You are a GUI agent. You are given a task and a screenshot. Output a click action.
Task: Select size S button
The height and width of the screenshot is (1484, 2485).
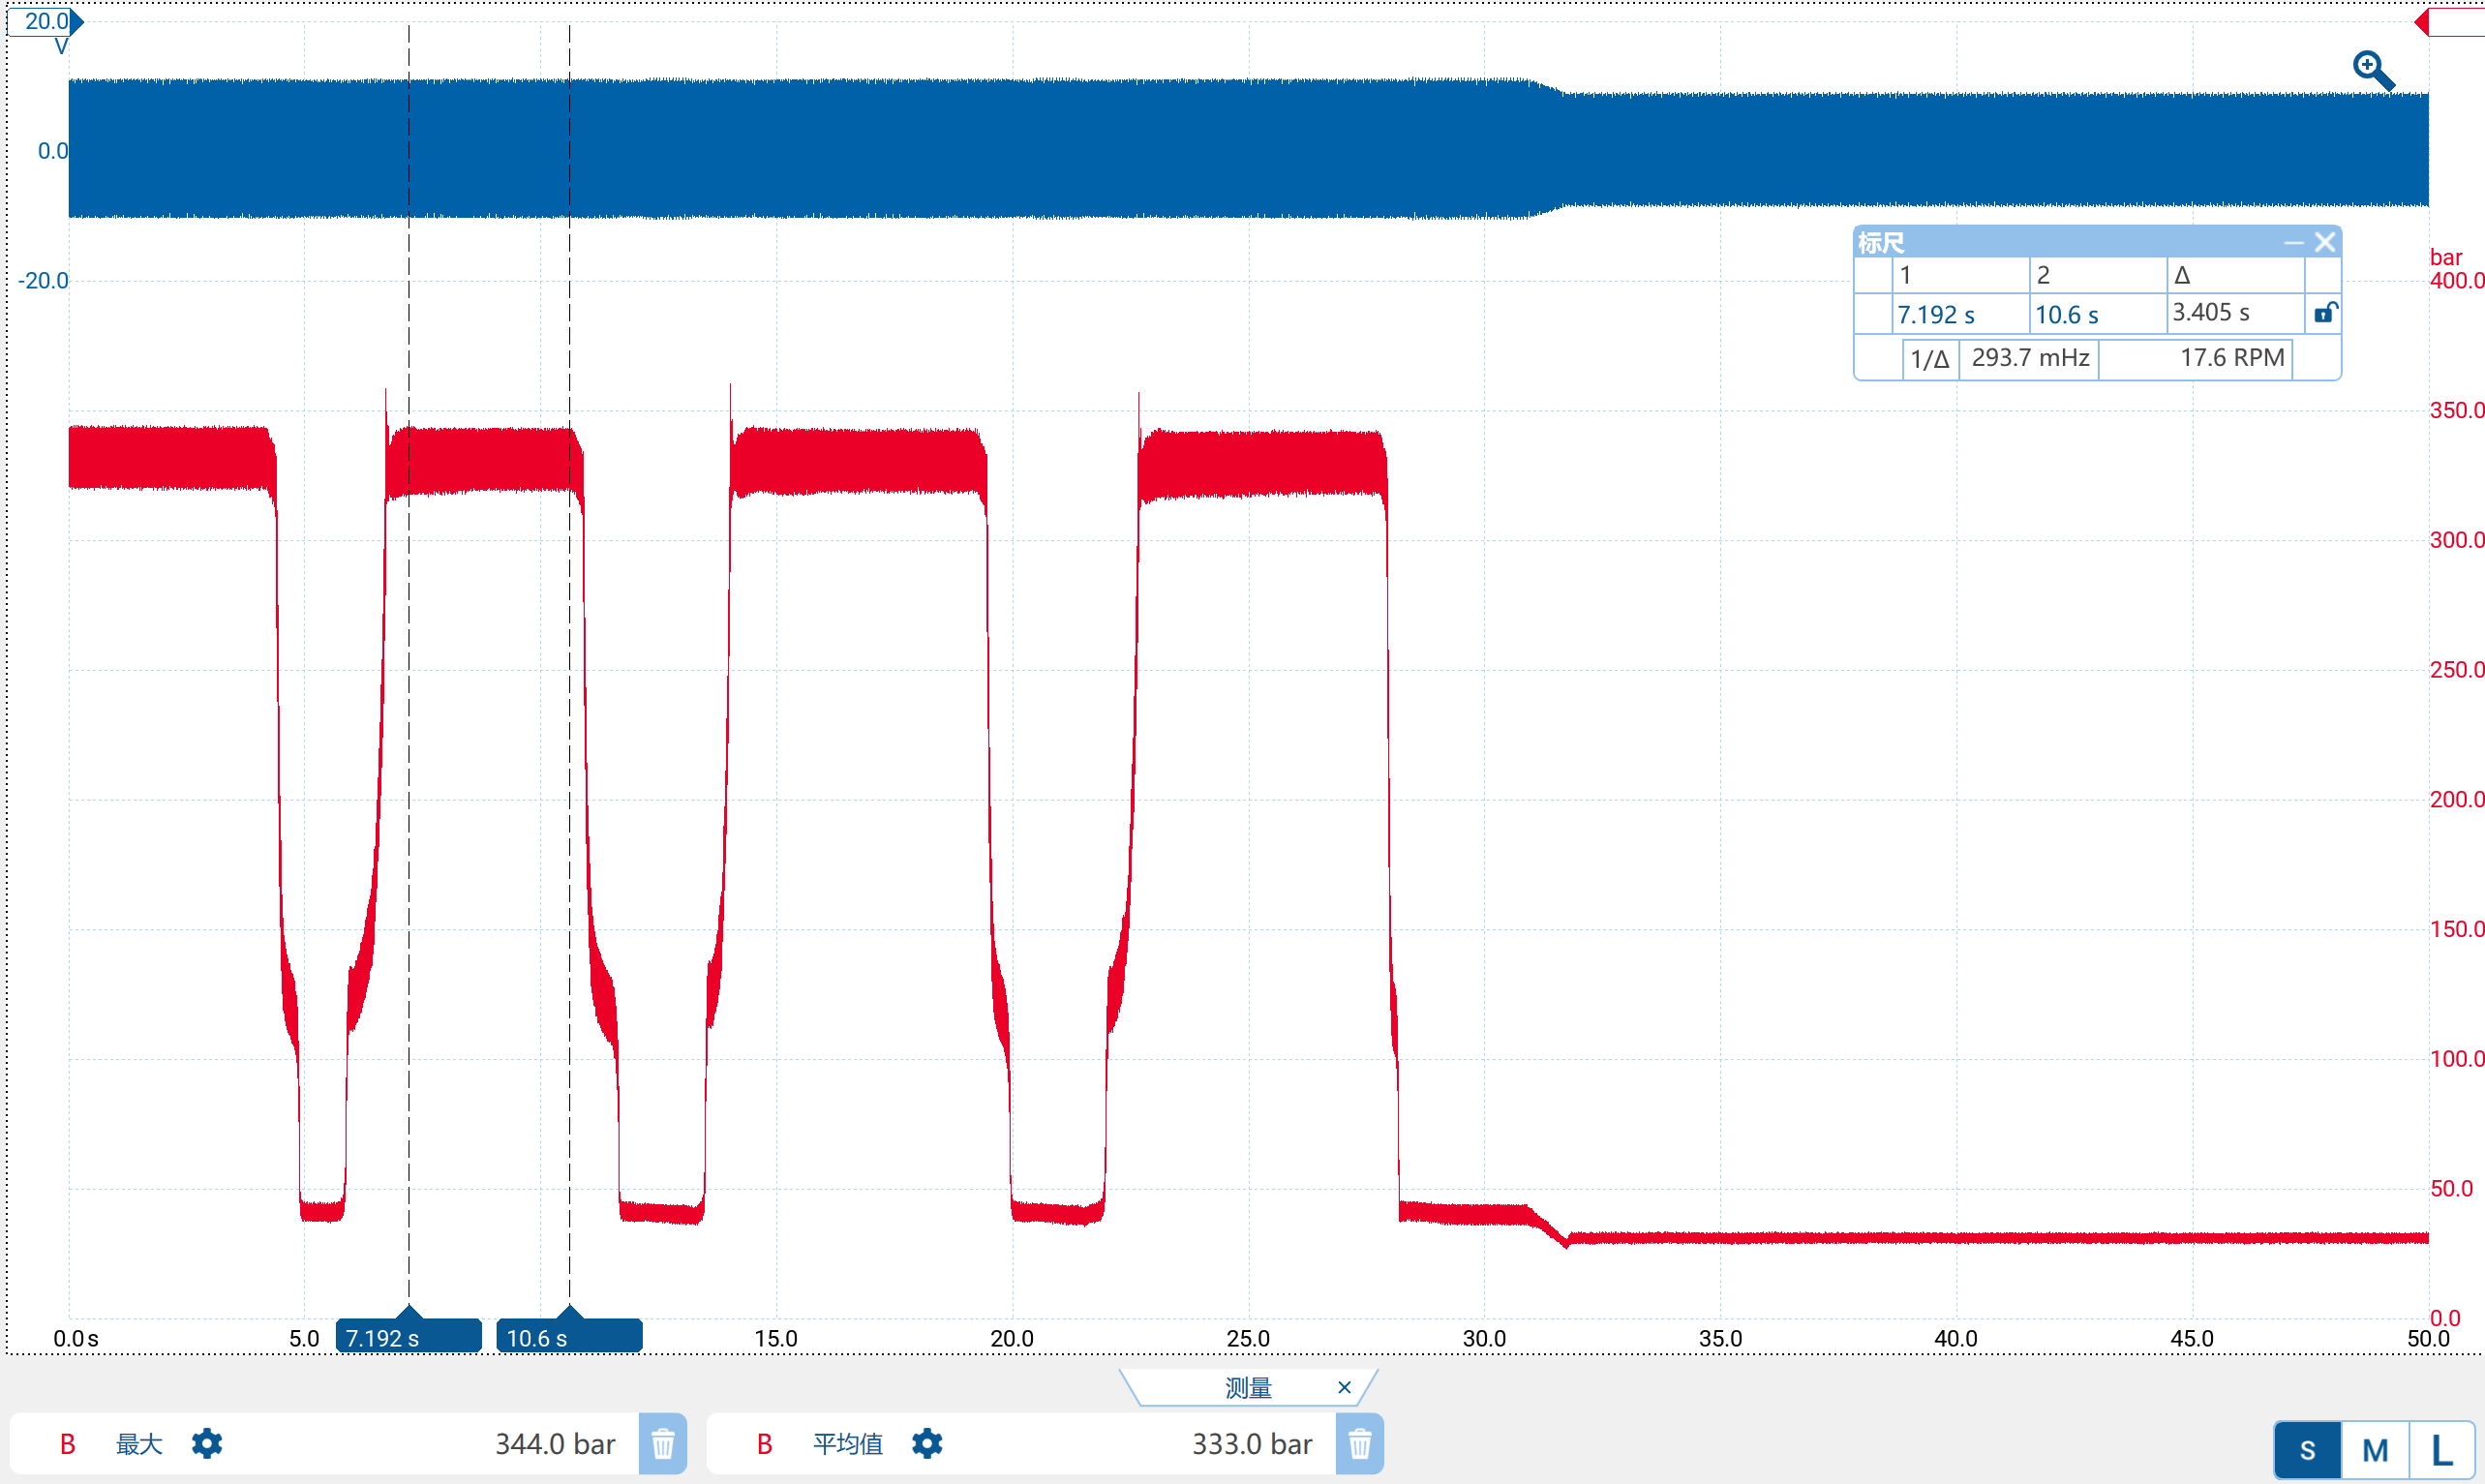click(2308, 1450)
